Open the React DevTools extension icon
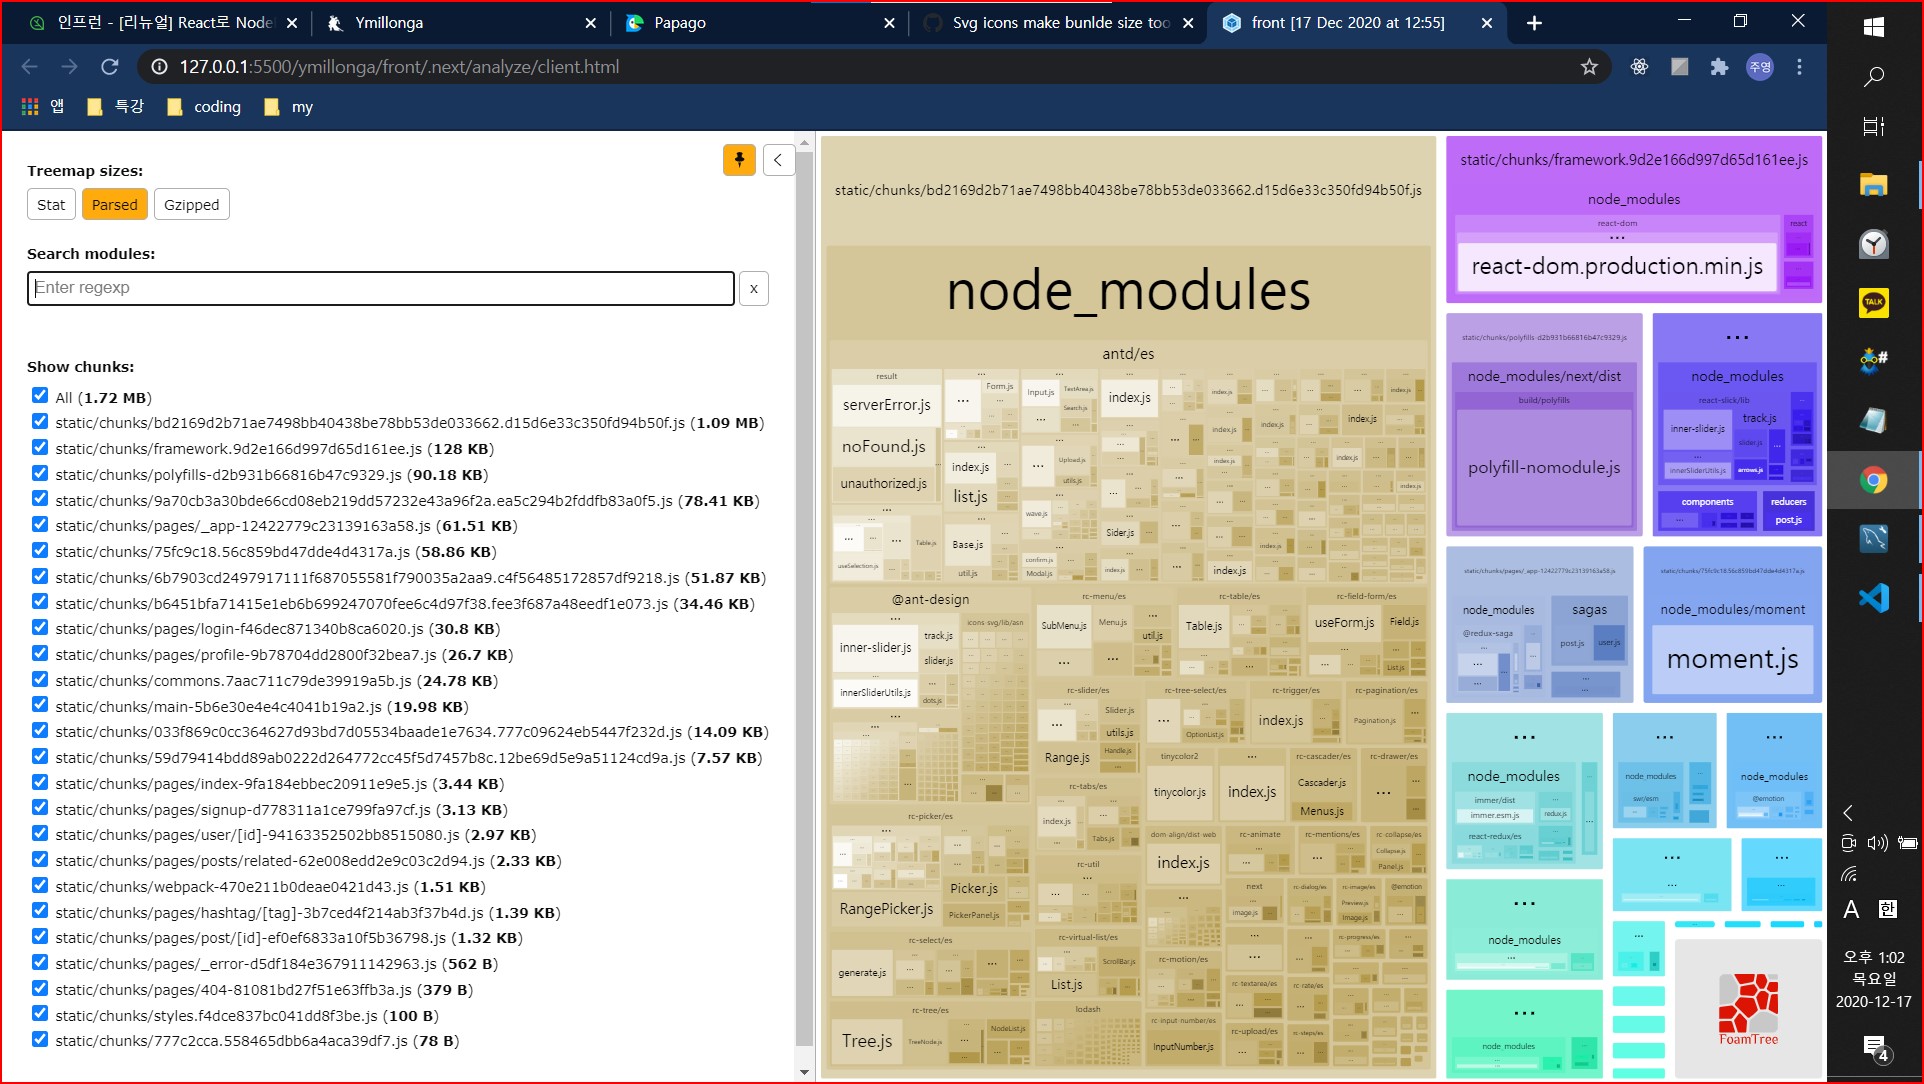 tap(1639, 67)
